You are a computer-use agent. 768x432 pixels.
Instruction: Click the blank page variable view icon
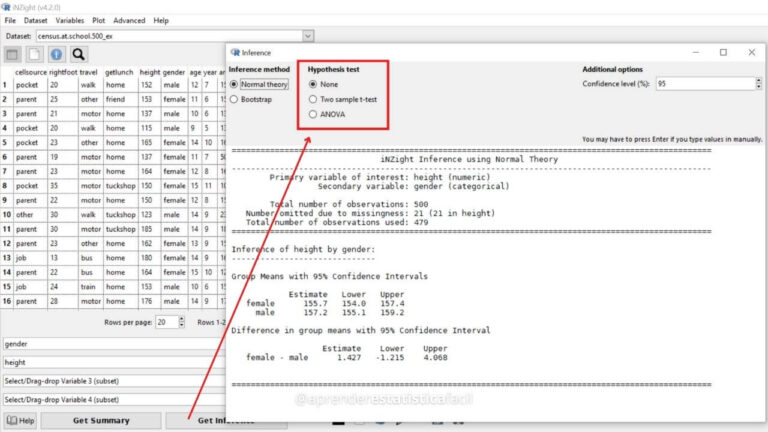click(34, 54)
